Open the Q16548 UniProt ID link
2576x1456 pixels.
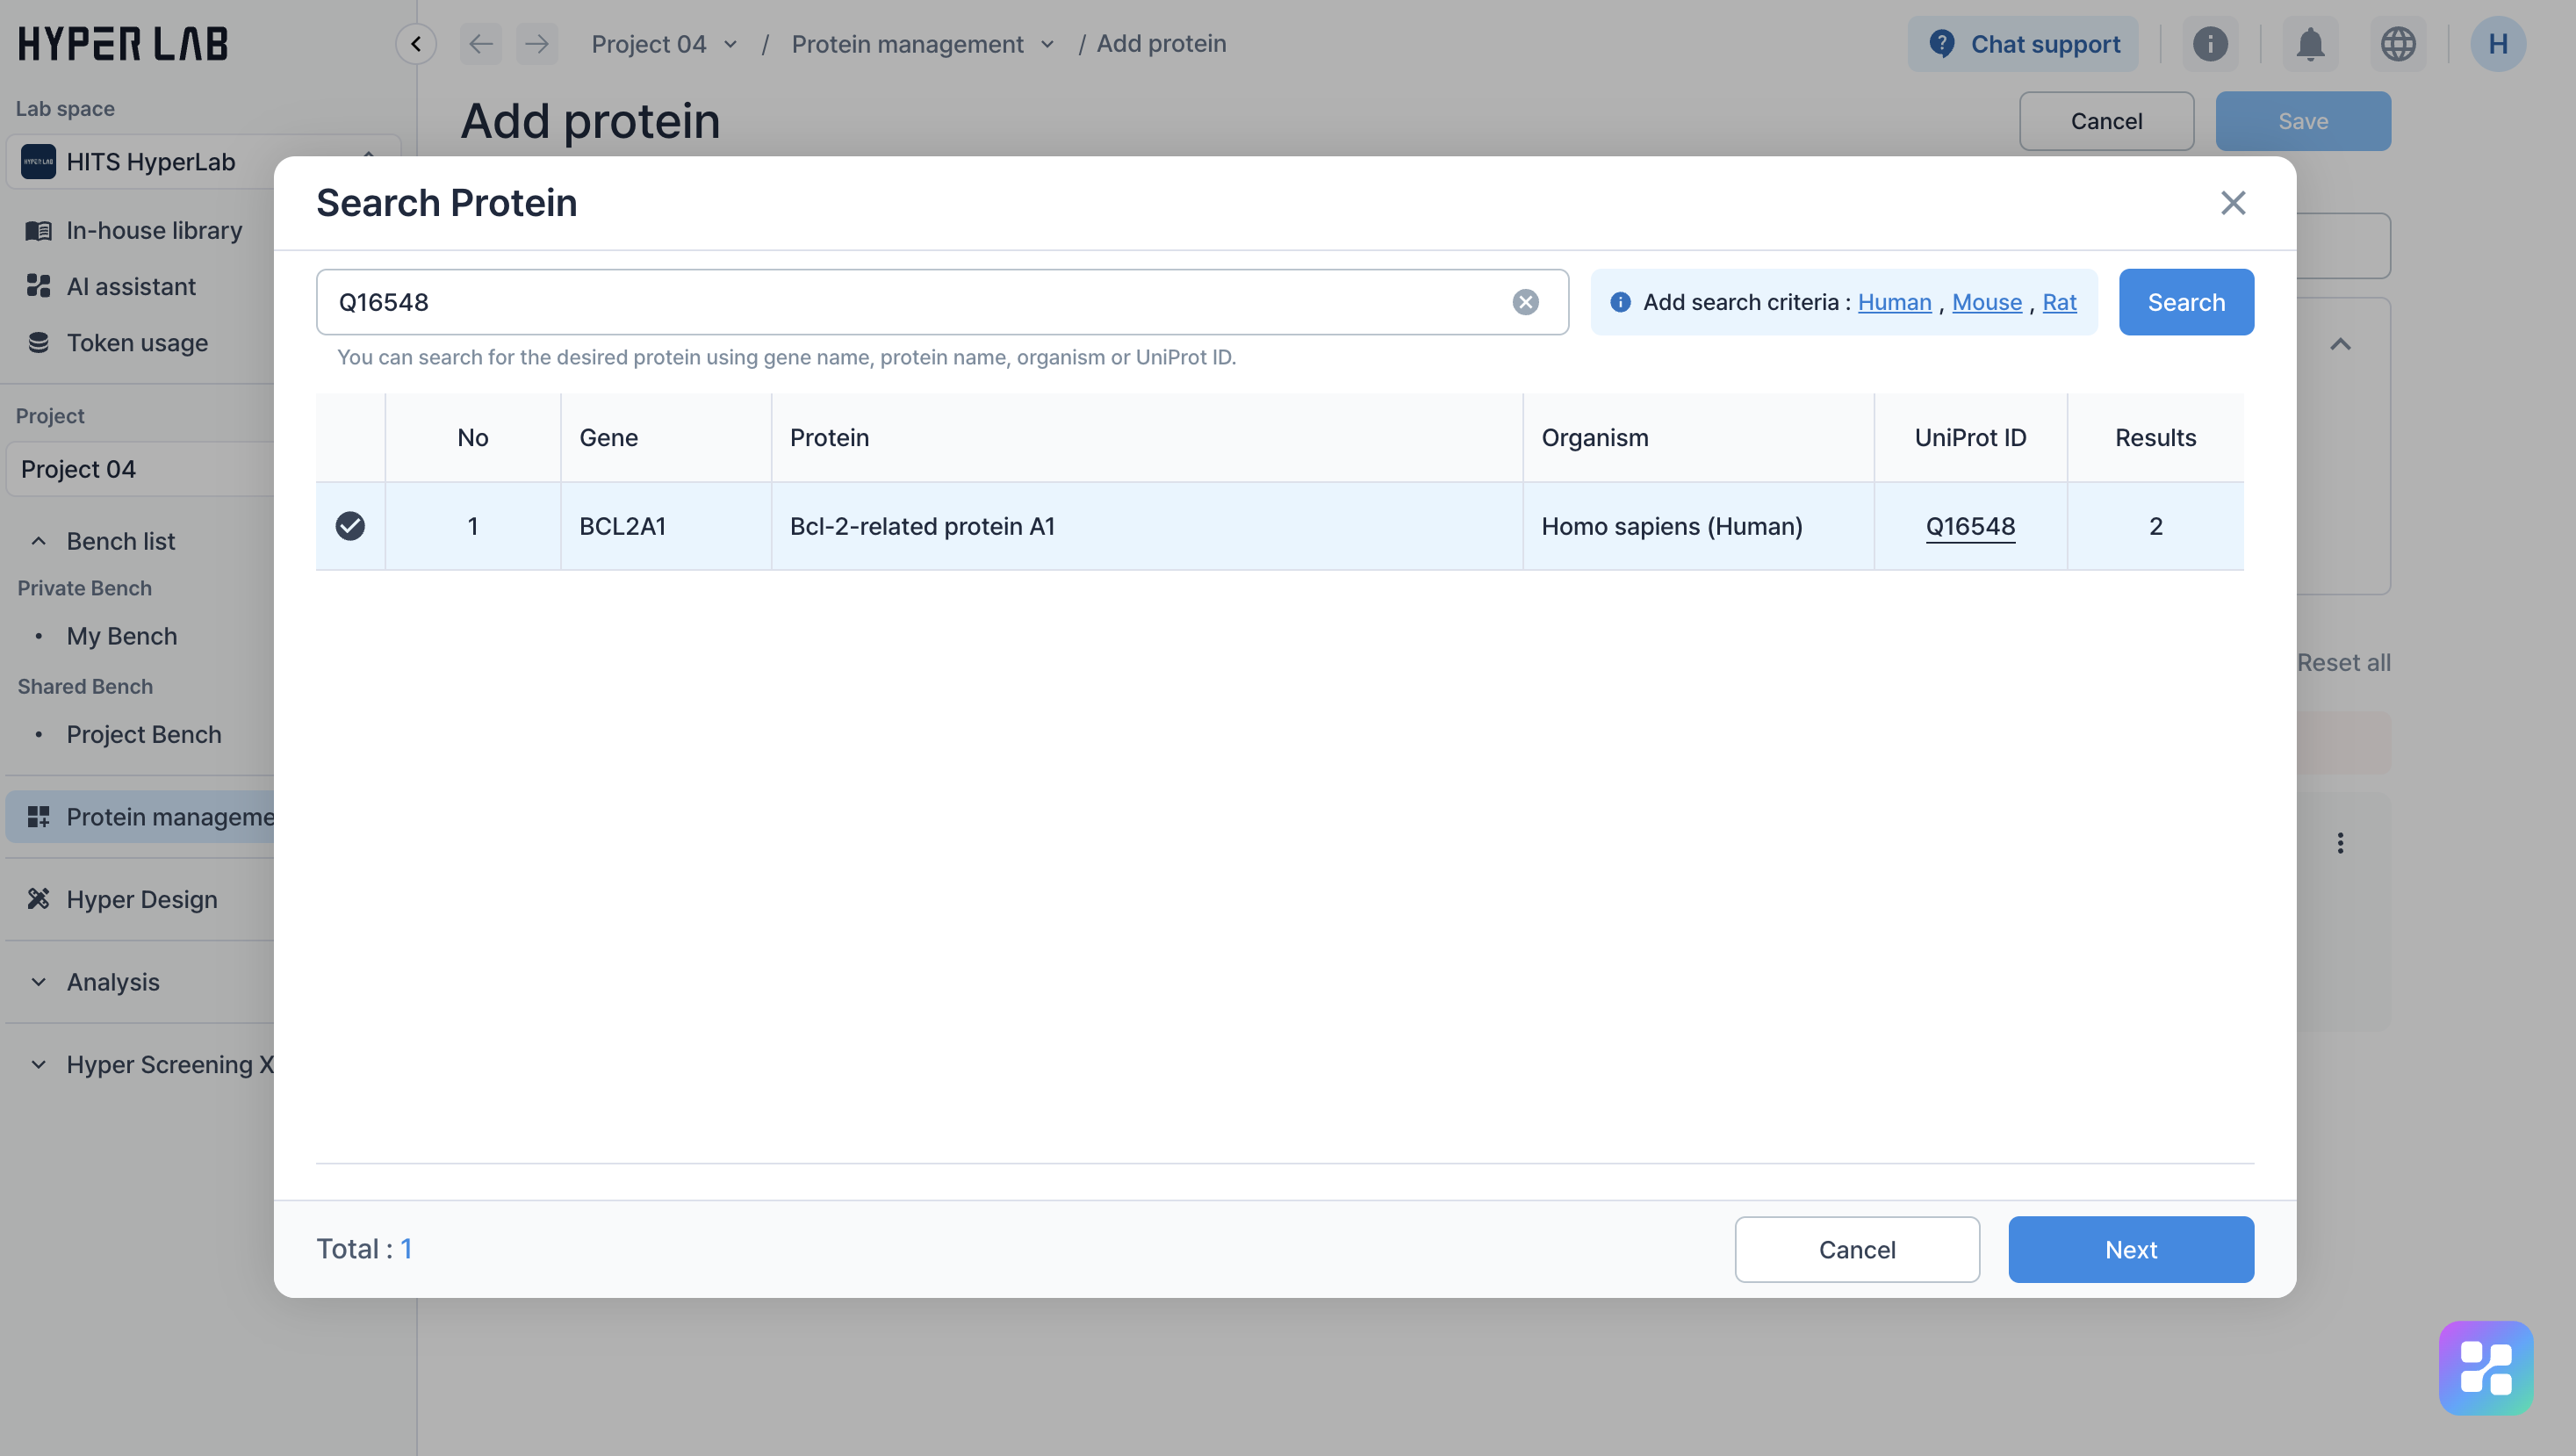click(x=1969, y=526)
